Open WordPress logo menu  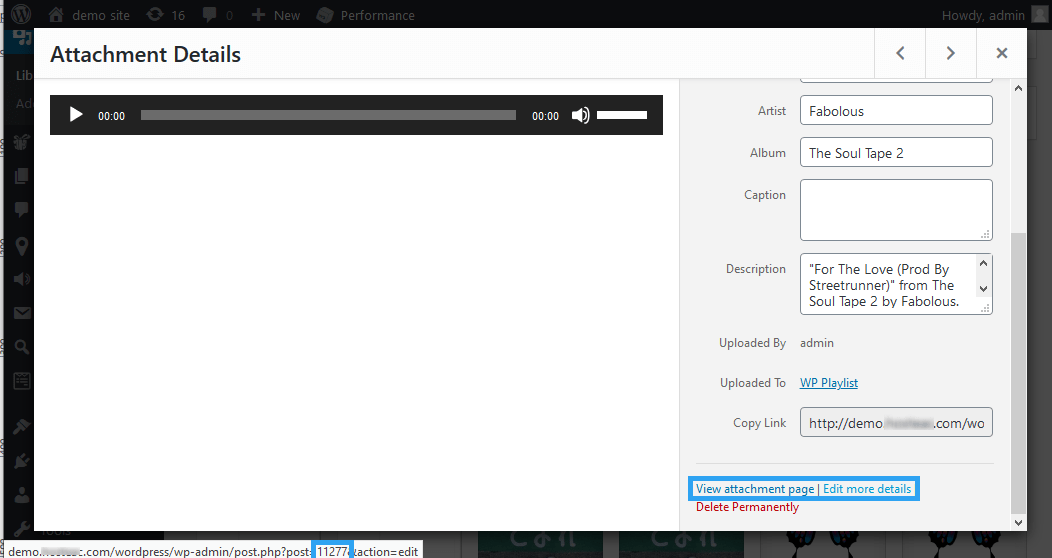[x=21, y=14]
